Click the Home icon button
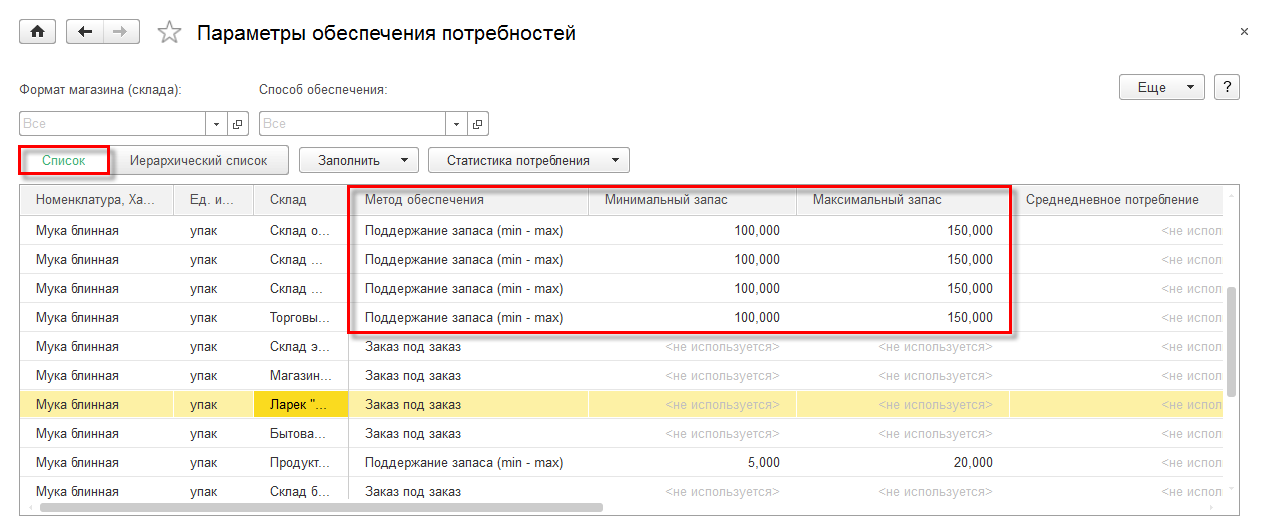The height and width of the screenshot is (530, 1266). click(x=38, y=32)
